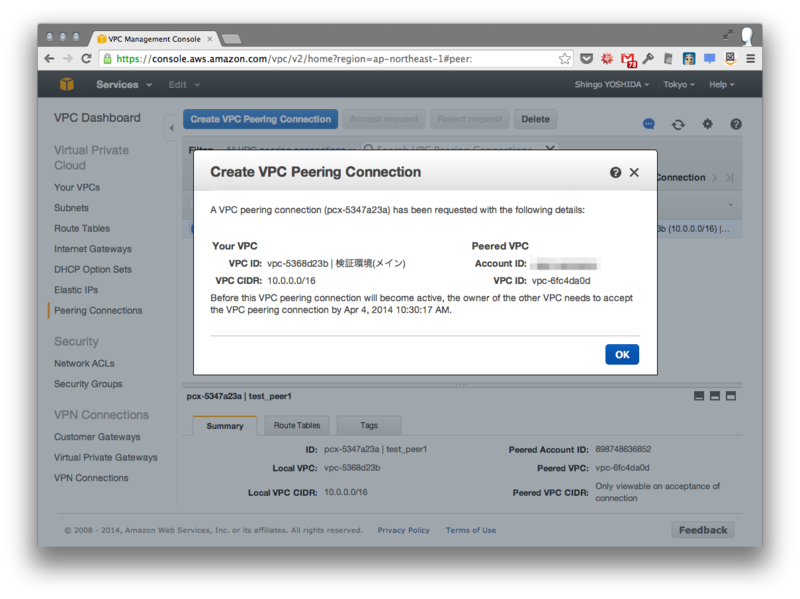The height and width of the screenshot is (599, 800).
Task: Open the Services dropdown menu
Action: pos(124,85)
